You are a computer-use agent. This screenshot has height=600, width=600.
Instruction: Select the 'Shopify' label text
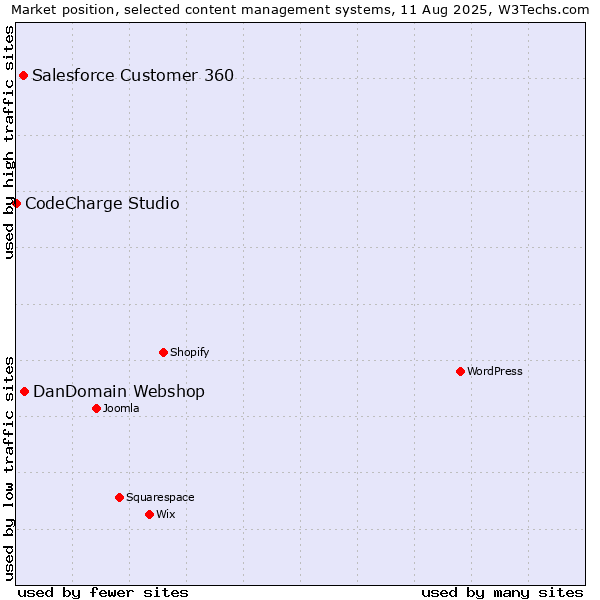[189, 352]
